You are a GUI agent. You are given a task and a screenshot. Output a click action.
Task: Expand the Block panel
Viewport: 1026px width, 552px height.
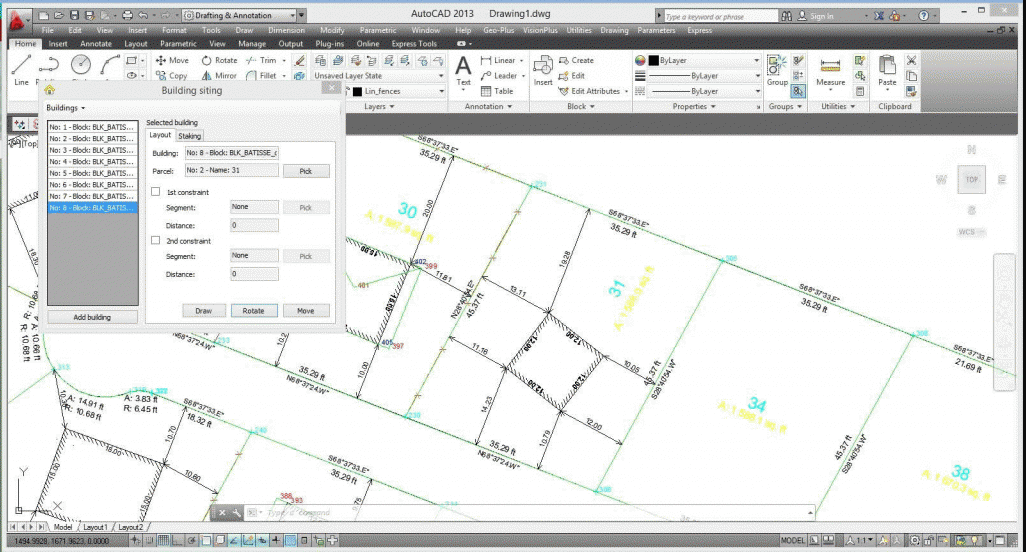click(x=580, y=107)
